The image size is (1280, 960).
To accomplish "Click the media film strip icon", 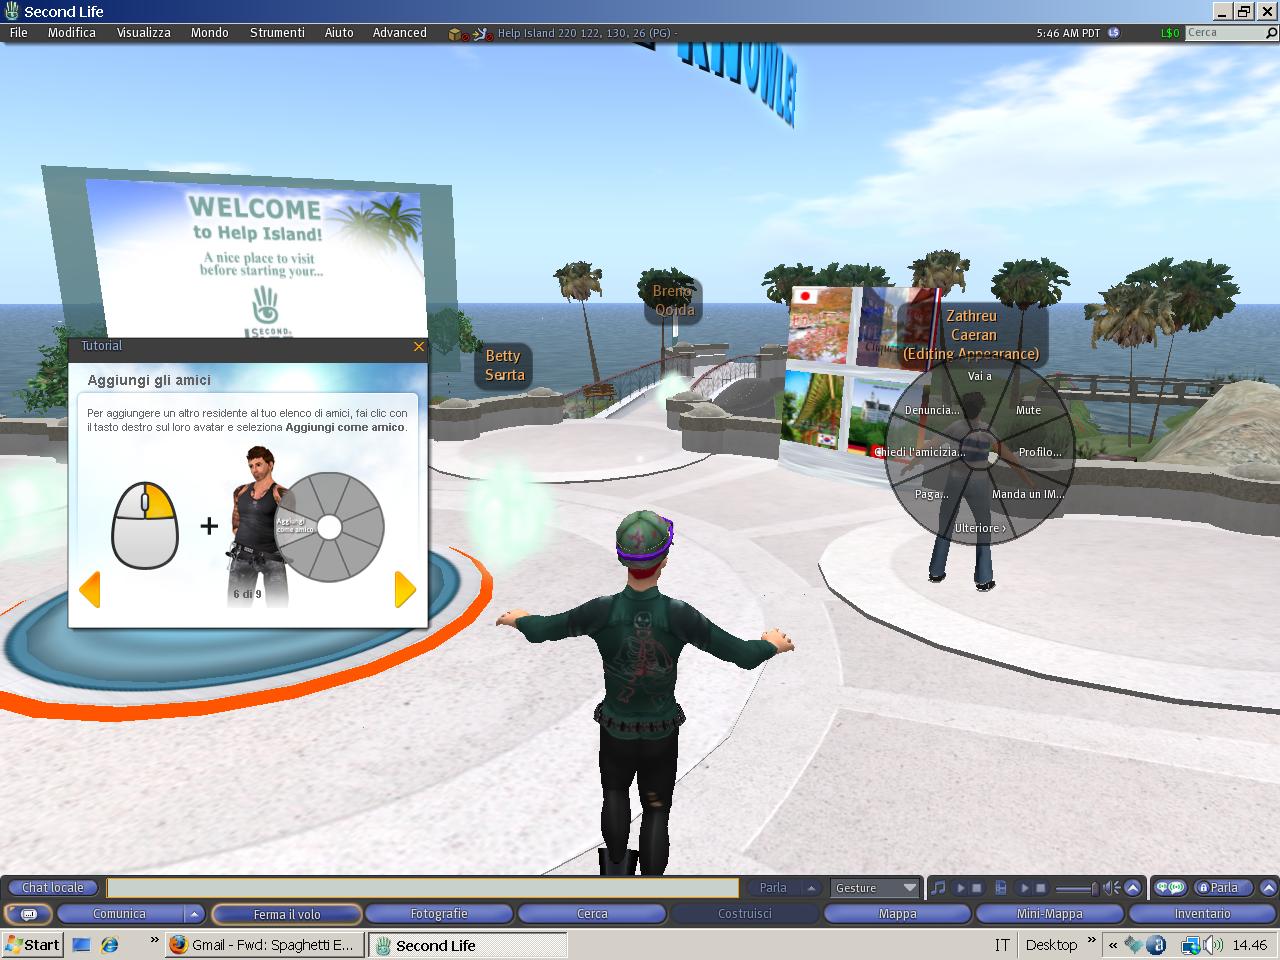I will (x=1001, y=887).
